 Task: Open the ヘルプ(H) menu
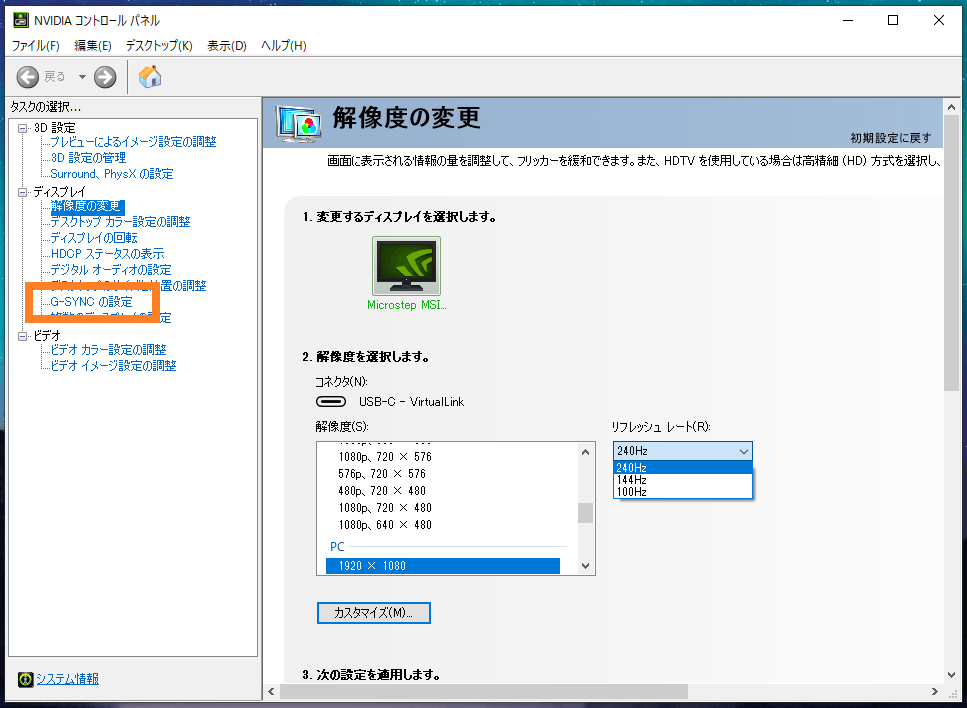284,46
